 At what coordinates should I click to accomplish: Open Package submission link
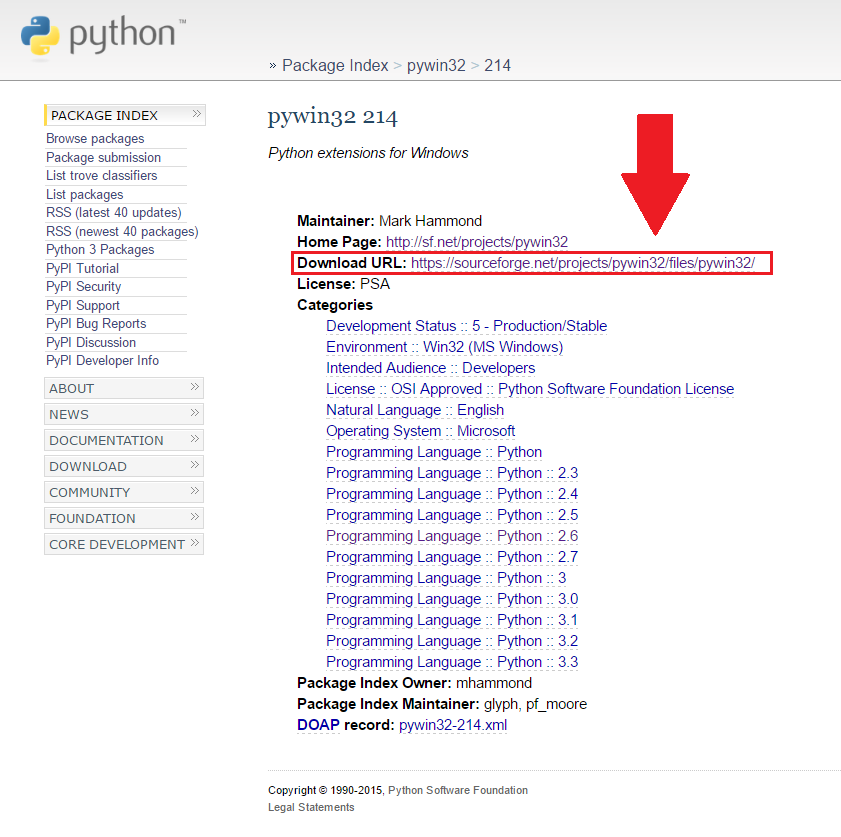pyautogui.click(x=104, y=158)
